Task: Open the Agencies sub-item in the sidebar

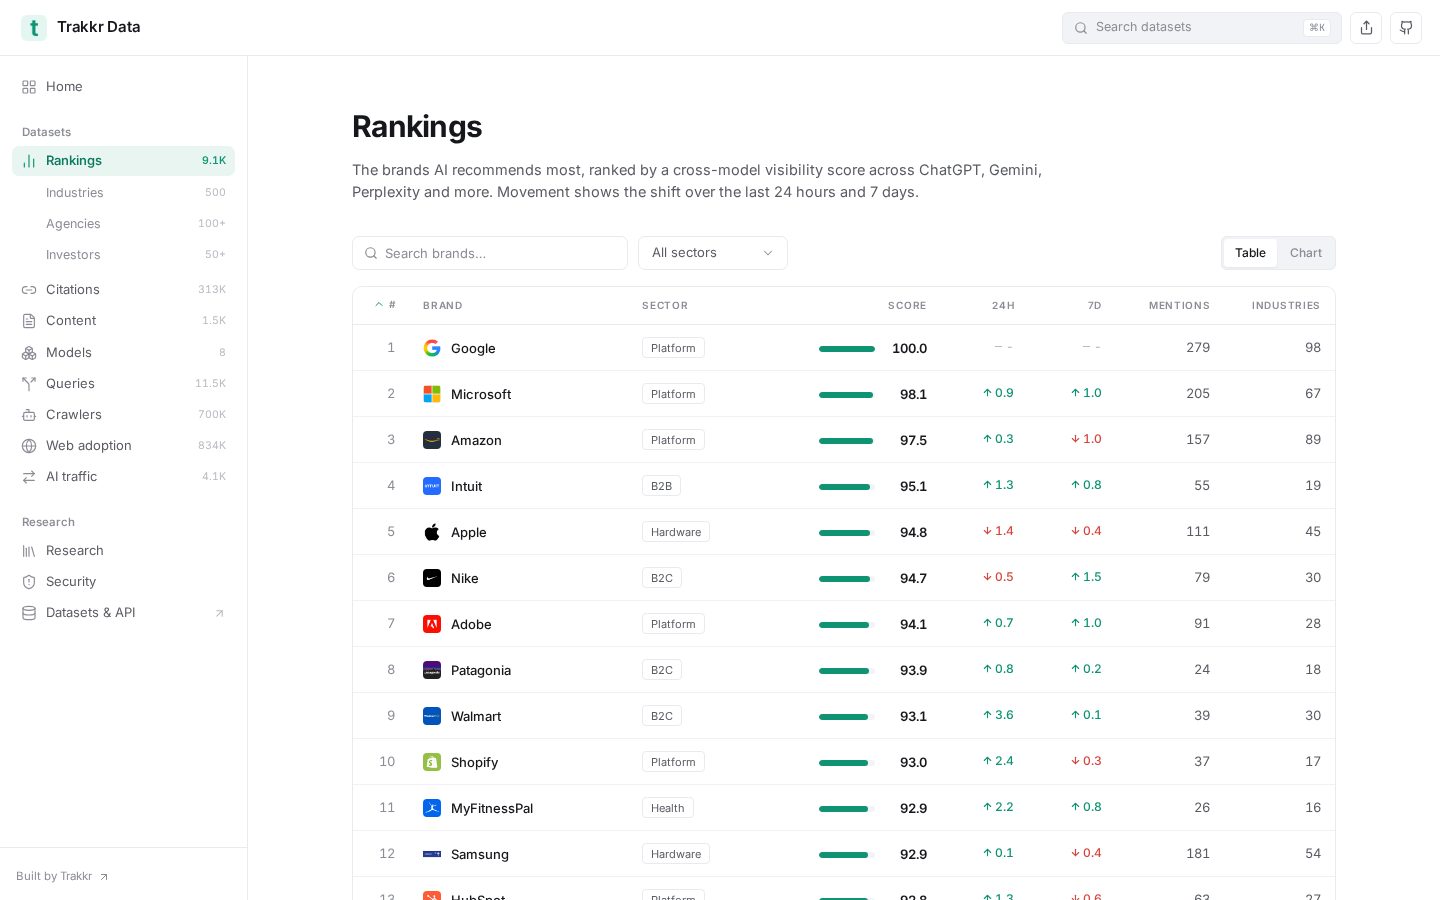Action: pos(124,224)
